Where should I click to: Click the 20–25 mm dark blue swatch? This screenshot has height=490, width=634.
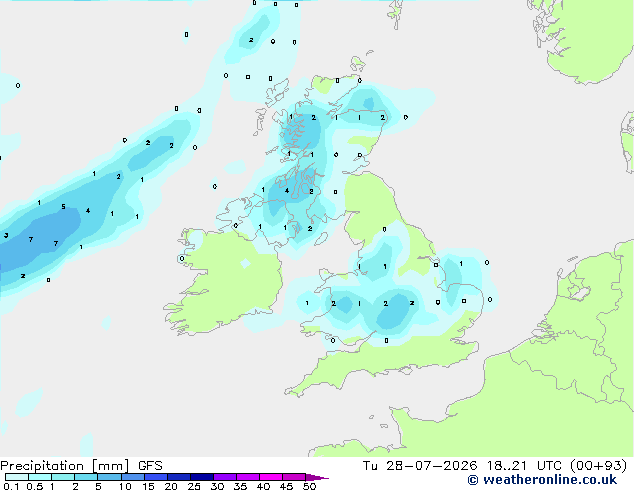pyautogui.click(x=178, y=477)
